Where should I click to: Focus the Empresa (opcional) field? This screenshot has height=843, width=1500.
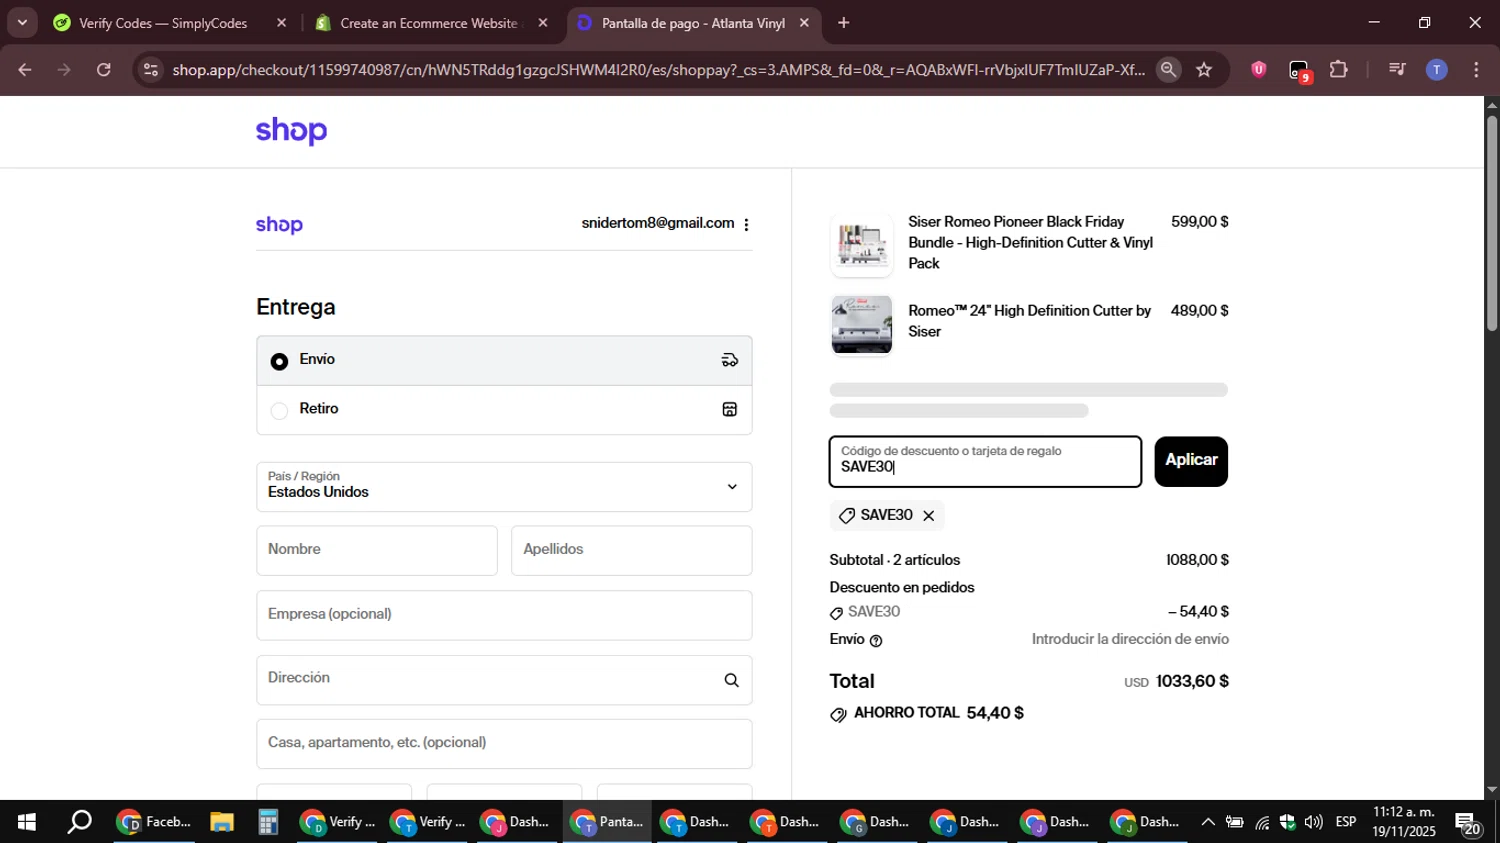(x=504, y=615)
